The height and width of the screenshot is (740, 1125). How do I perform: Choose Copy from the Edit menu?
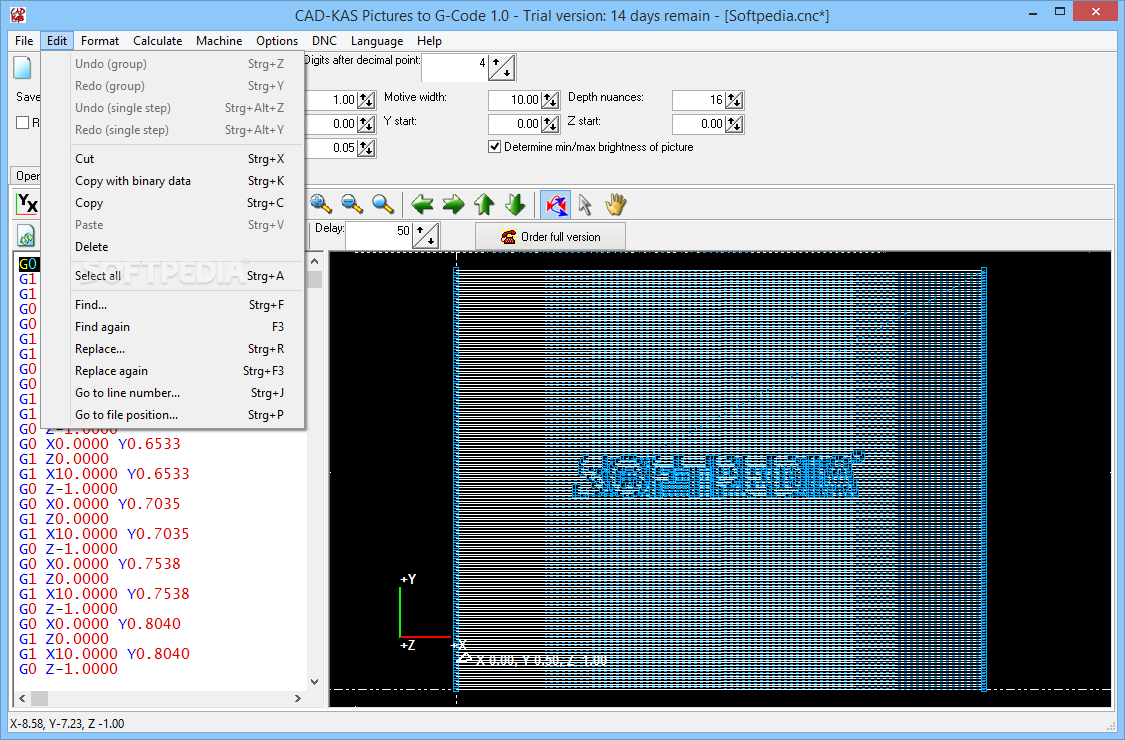click(x=172, y=203)
